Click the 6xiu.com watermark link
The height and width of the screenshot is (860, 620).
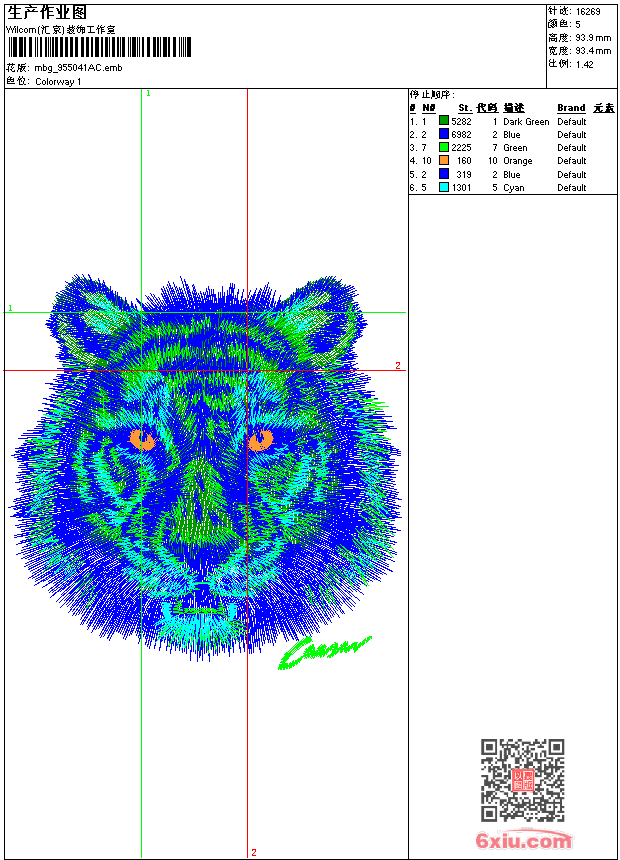pos(524,841)
